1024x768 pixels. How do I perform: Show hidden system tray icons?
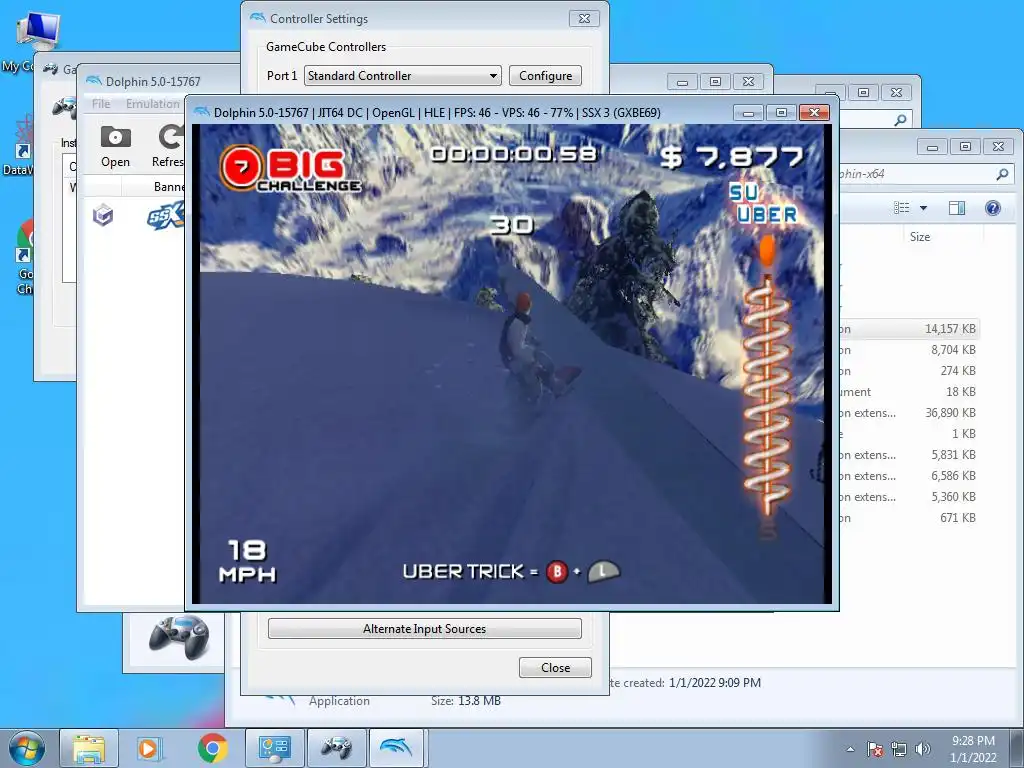pos(850,749)
